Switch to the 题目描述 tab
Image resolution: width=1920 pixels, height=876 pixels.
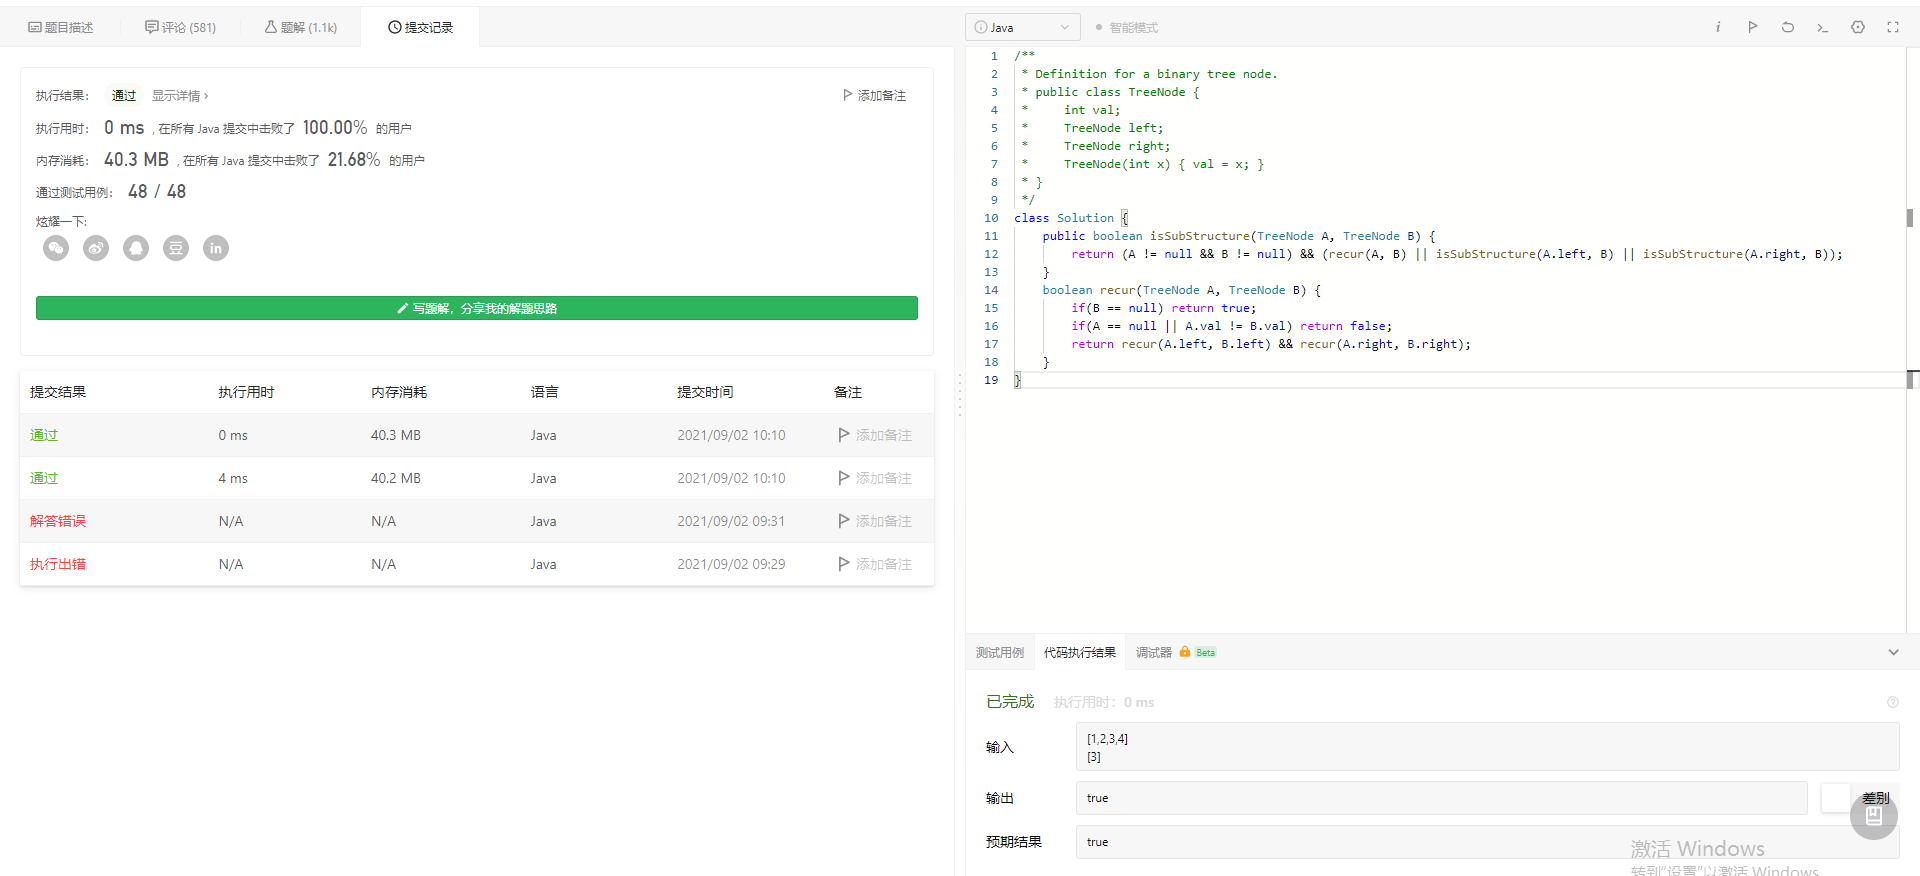pos(60,27)
